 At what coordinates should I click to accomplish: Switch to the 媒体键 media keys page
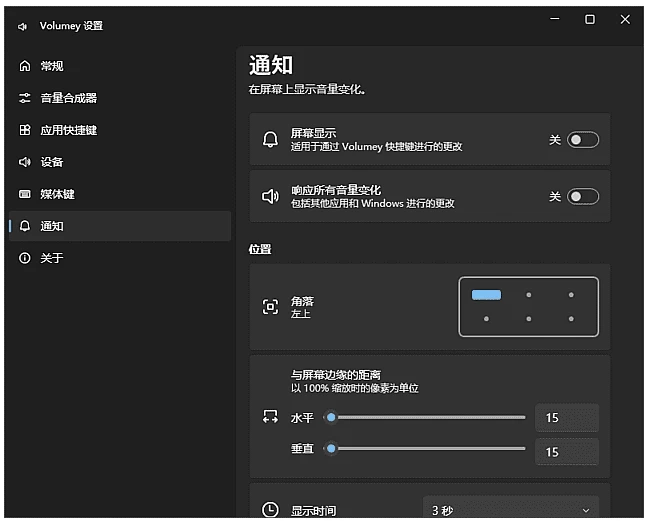pyautogui.click(x=120, y=194)
